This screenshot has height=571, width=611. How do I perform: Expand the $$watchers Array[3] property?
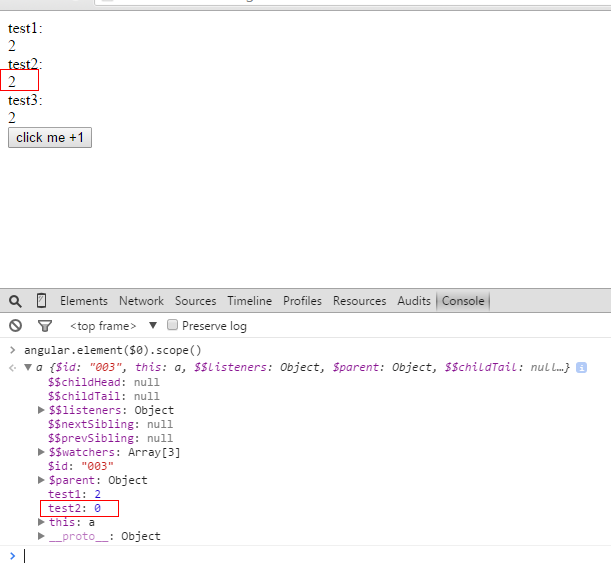pos(41,452)
